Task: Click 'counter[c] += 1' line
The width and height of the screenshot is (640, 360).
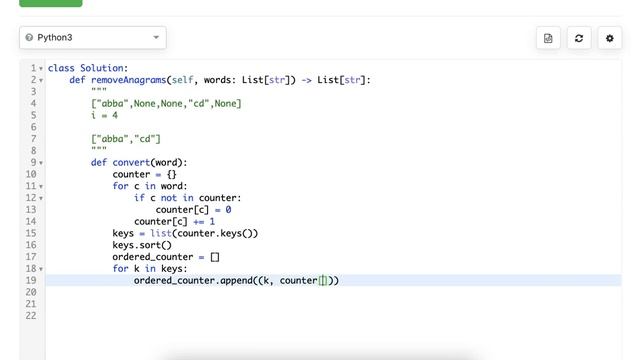Action: pyautogui.click(x=174, y=222)
